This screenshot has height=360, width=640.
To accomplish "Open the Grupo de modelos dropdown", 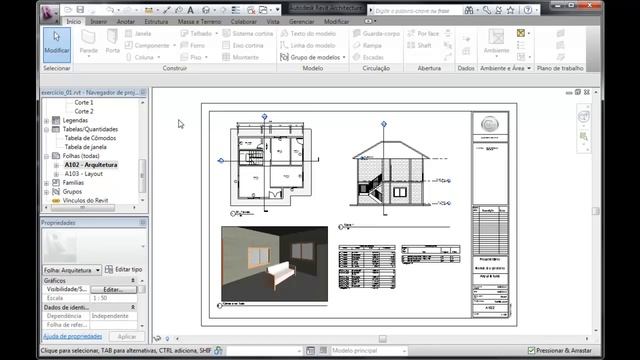I will pos(344,58).
